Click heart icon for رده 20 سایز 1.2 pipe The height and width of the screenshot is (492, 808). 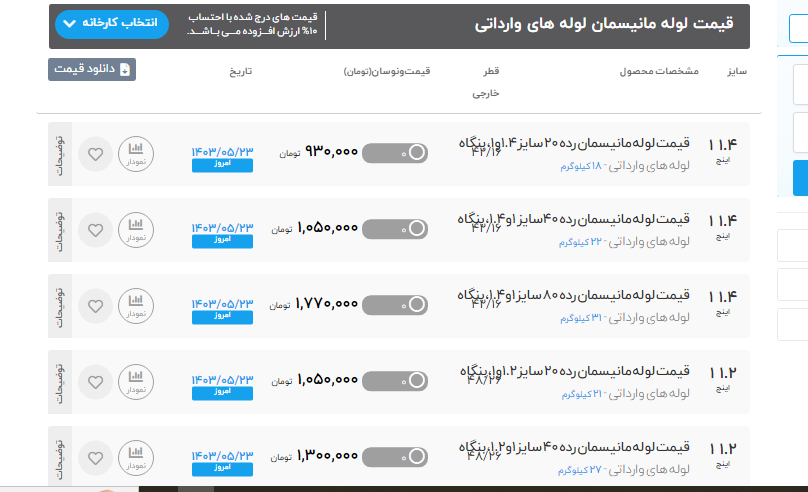[x=95, y=382]
